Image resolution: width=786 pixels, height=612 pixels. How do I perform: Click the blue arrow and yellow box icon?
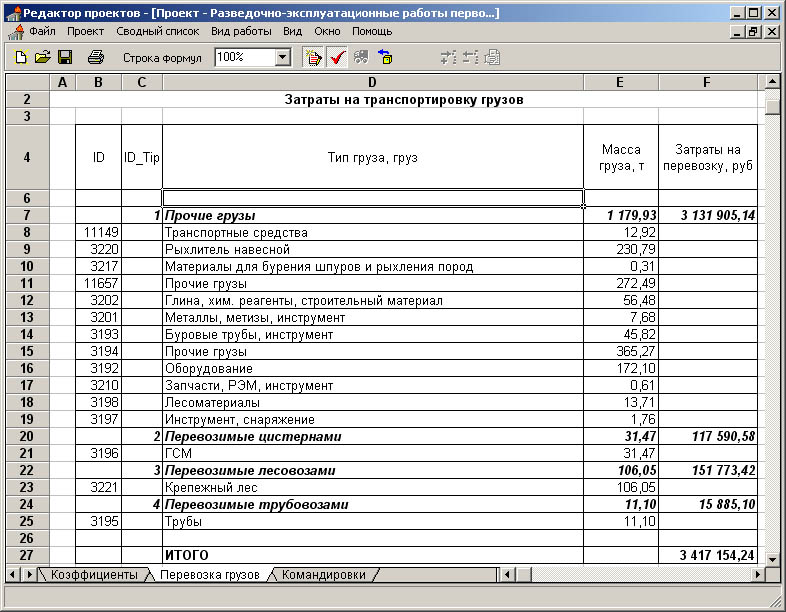coord(385,57)
